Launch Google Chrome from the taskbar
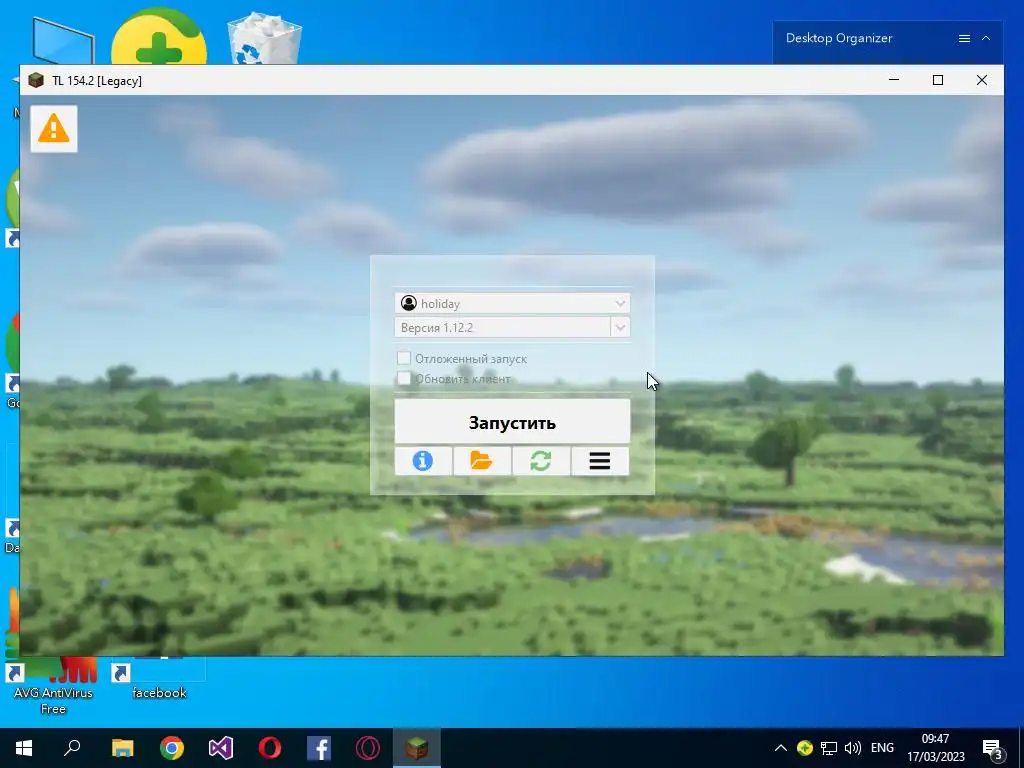1024x768 pixels. (172, 748)
